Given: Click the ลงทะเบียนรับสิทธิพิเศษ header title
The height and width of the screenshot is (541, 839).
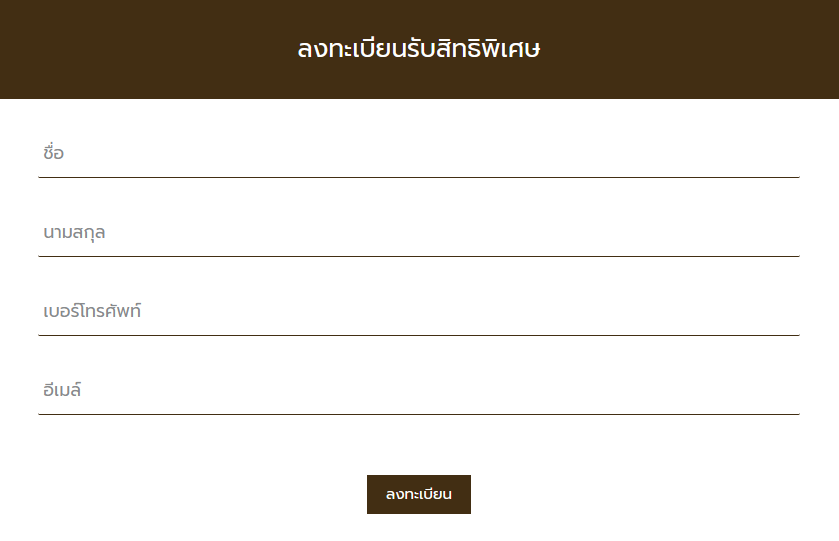Looking at the screenshot, I should point(419,49).
